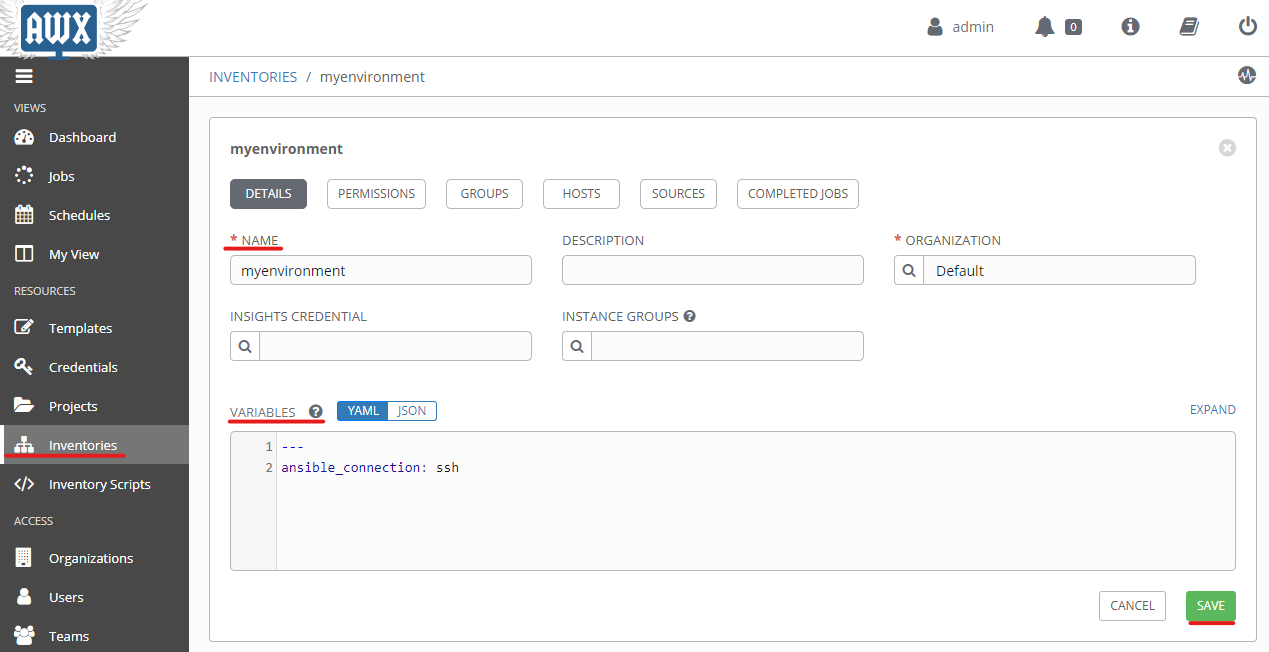Image resolution: width=1269 pixels, height=652 pixels.
Task: Open Jobs in sidebar
Action: pos(94,176)
